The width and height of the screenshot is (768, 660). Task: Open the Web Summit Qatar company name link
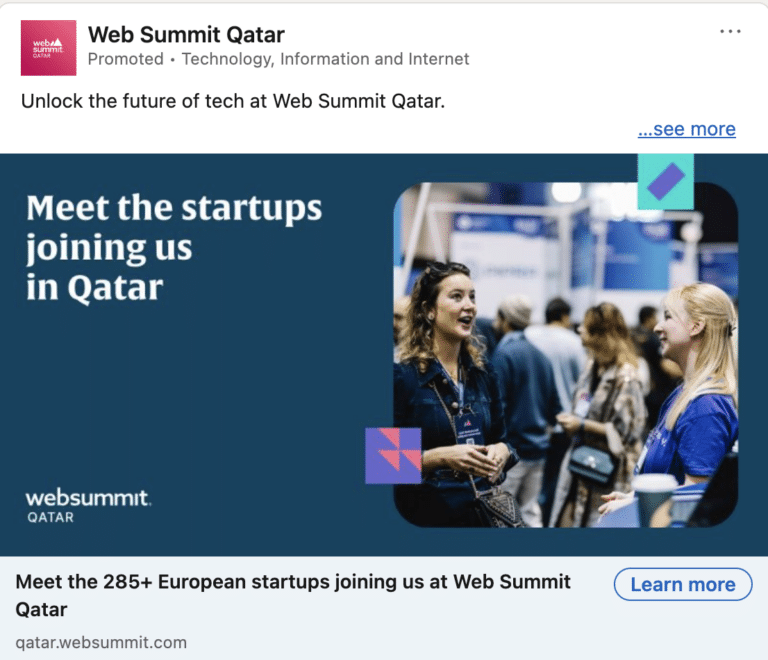(186, 35)
